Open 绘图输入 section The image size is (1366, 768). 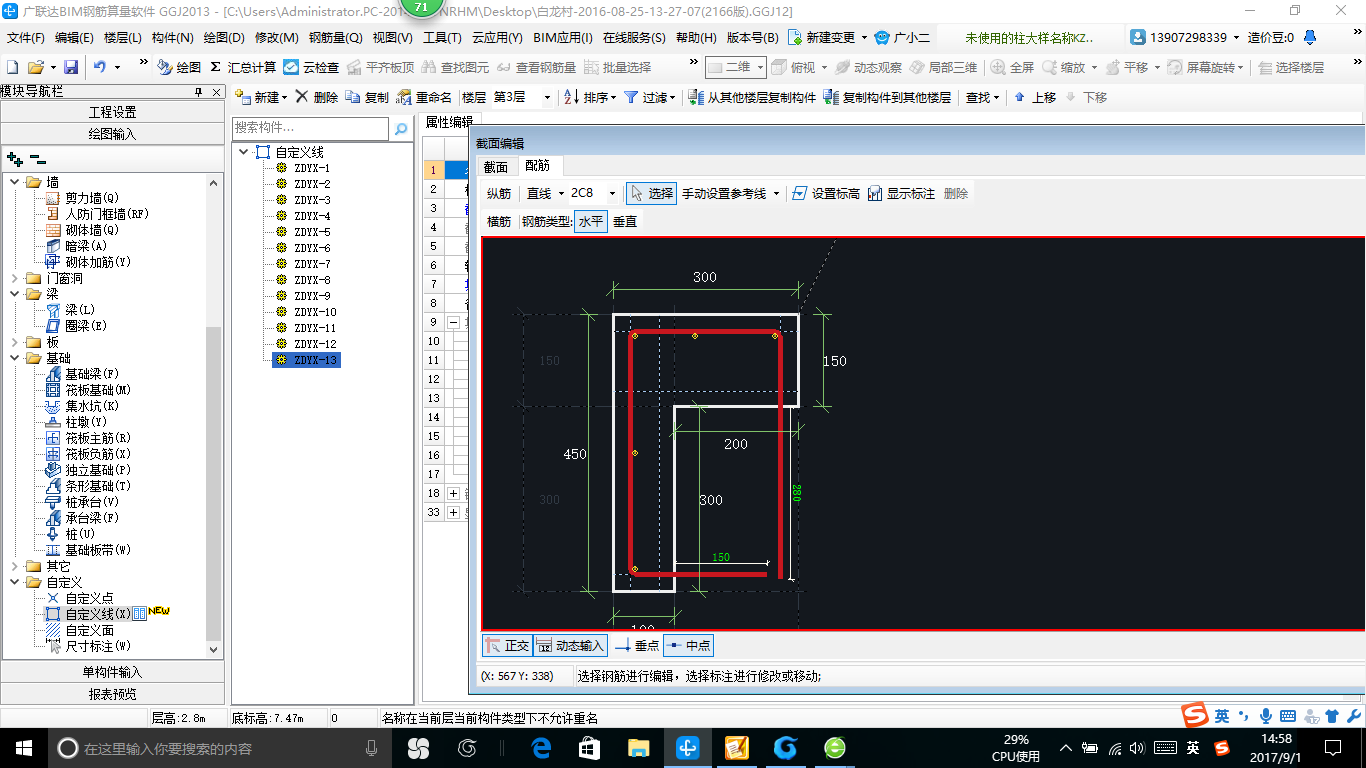[113, 133]
